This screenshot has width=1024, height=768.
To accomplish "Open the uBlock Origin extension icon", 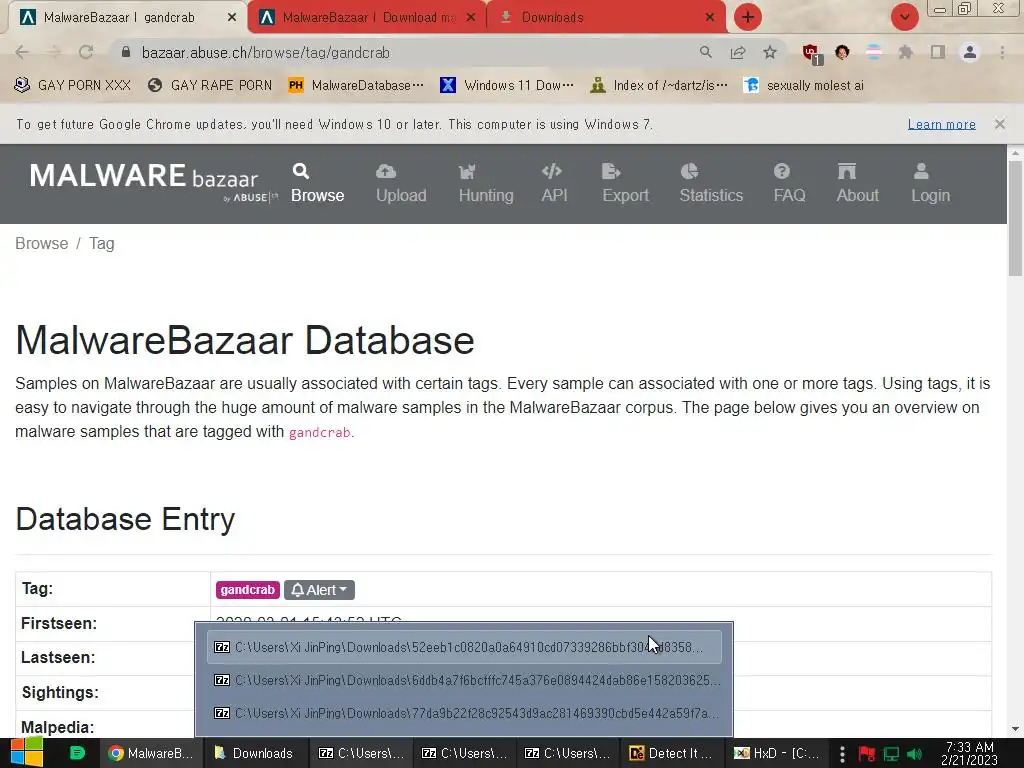I will (812, 54).
